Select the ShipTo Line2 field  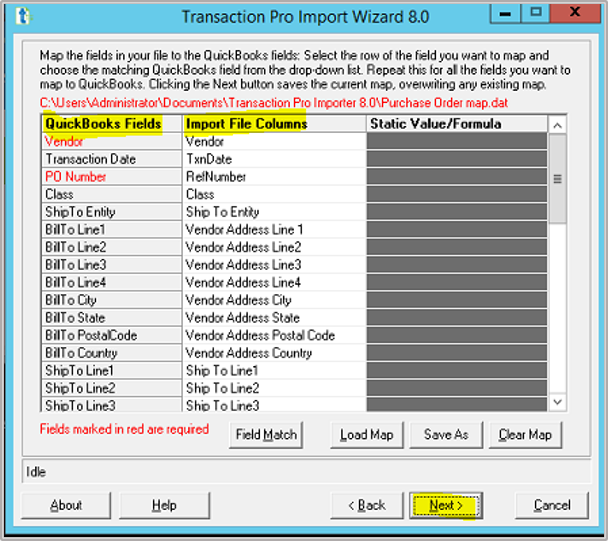tap(111, 388)
